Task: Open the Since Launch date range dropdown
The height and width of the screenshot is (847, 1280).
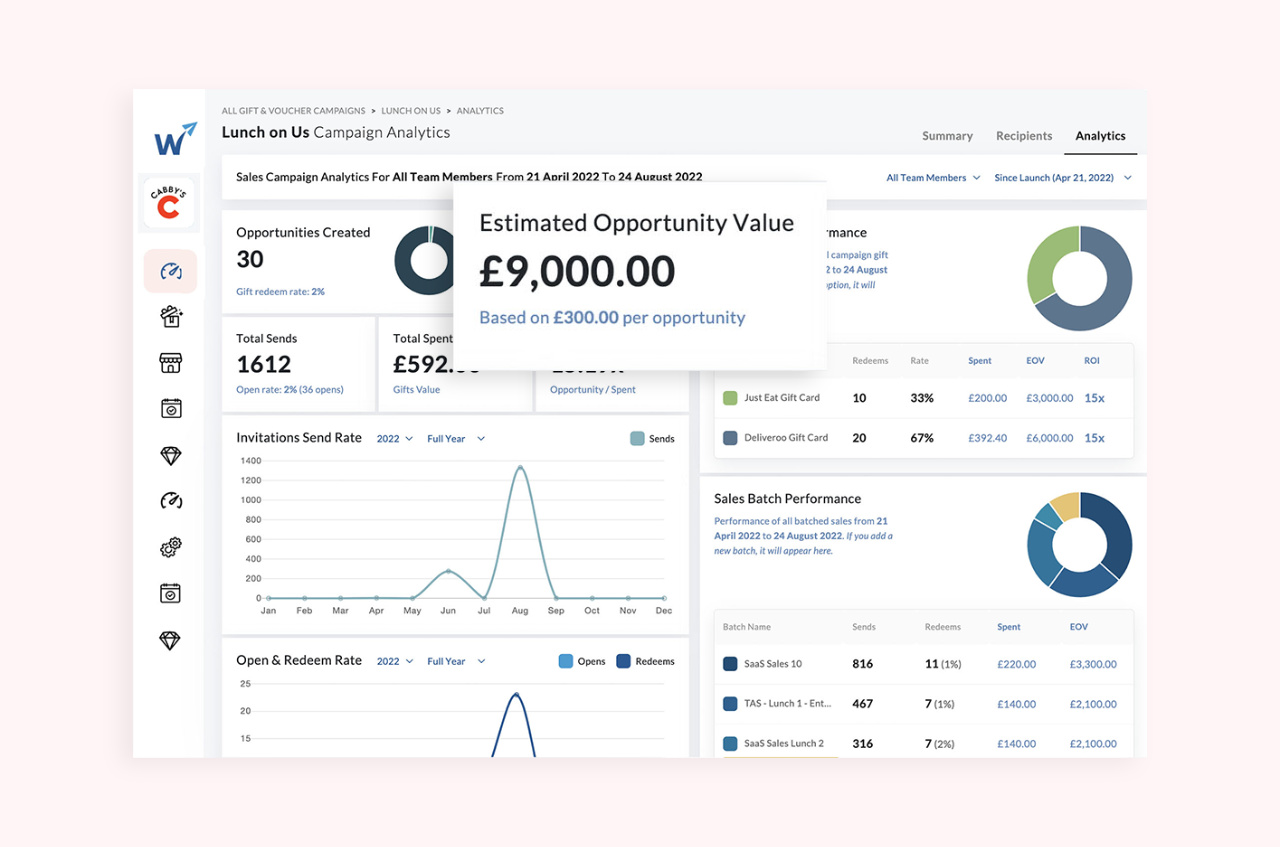Action: 1063,178
